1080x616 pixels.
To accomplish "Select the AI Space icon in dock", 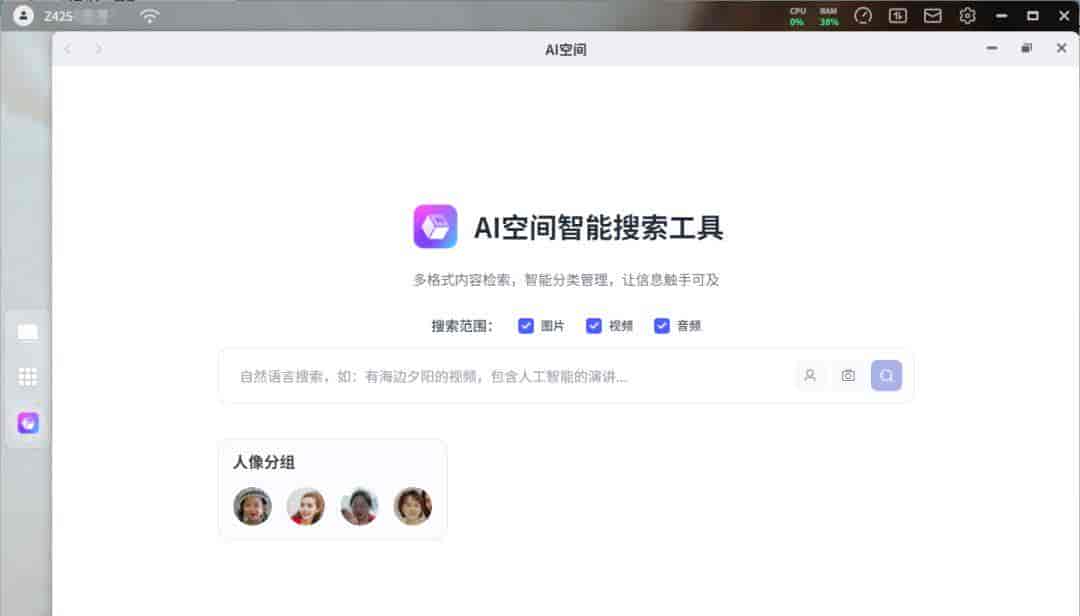I will click(x=28, y=422).
